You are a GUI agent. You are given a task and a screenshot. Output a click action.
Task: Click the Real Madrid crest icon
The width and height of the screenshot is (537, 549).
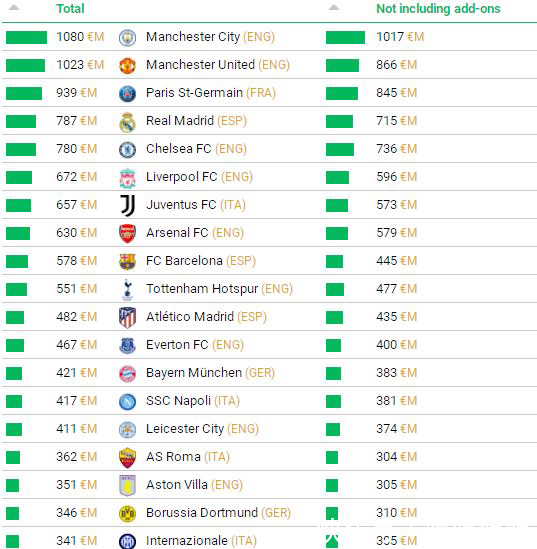tap(127, 122)
